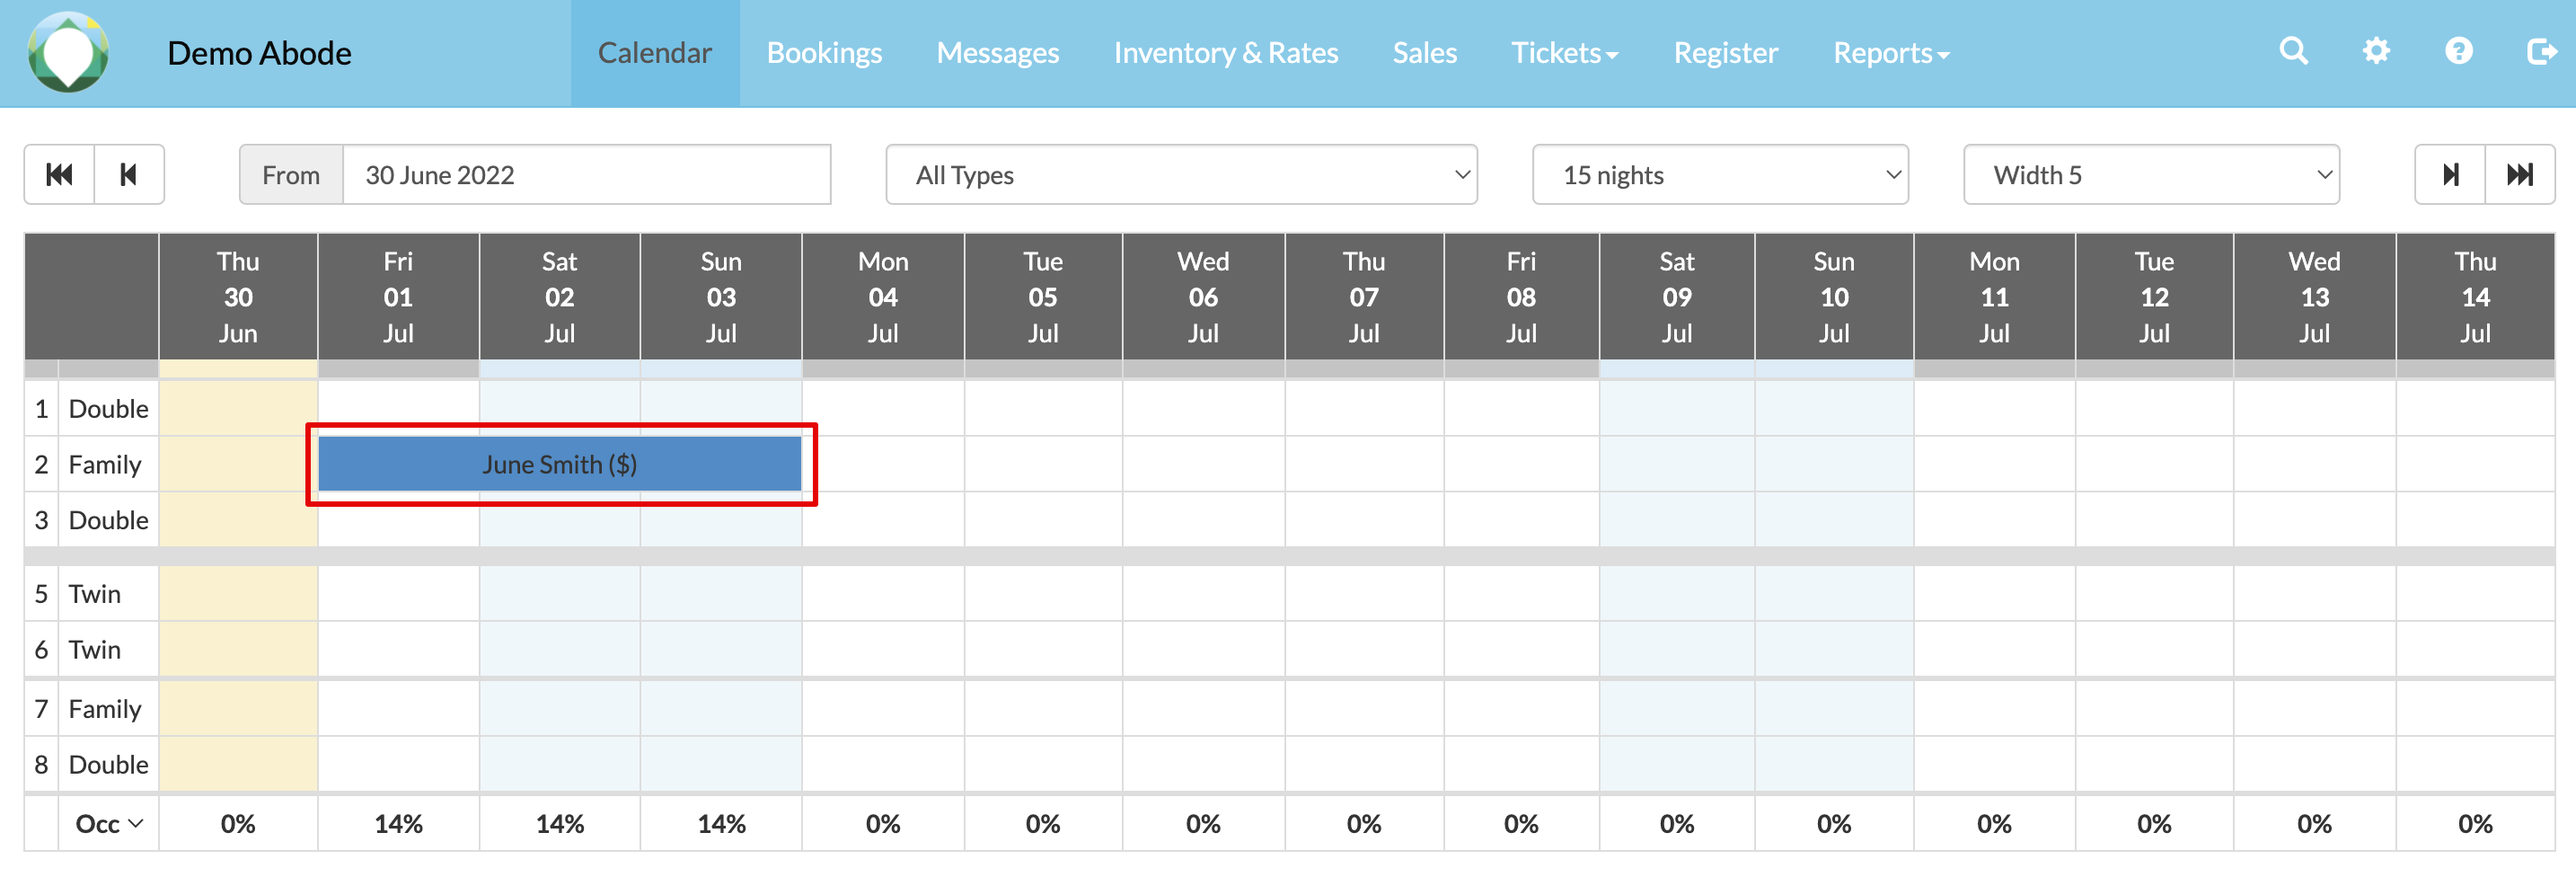Expand the Reports dropdown menu
The width and height of the screenshot is (2576, 877).
point(1891,53)
